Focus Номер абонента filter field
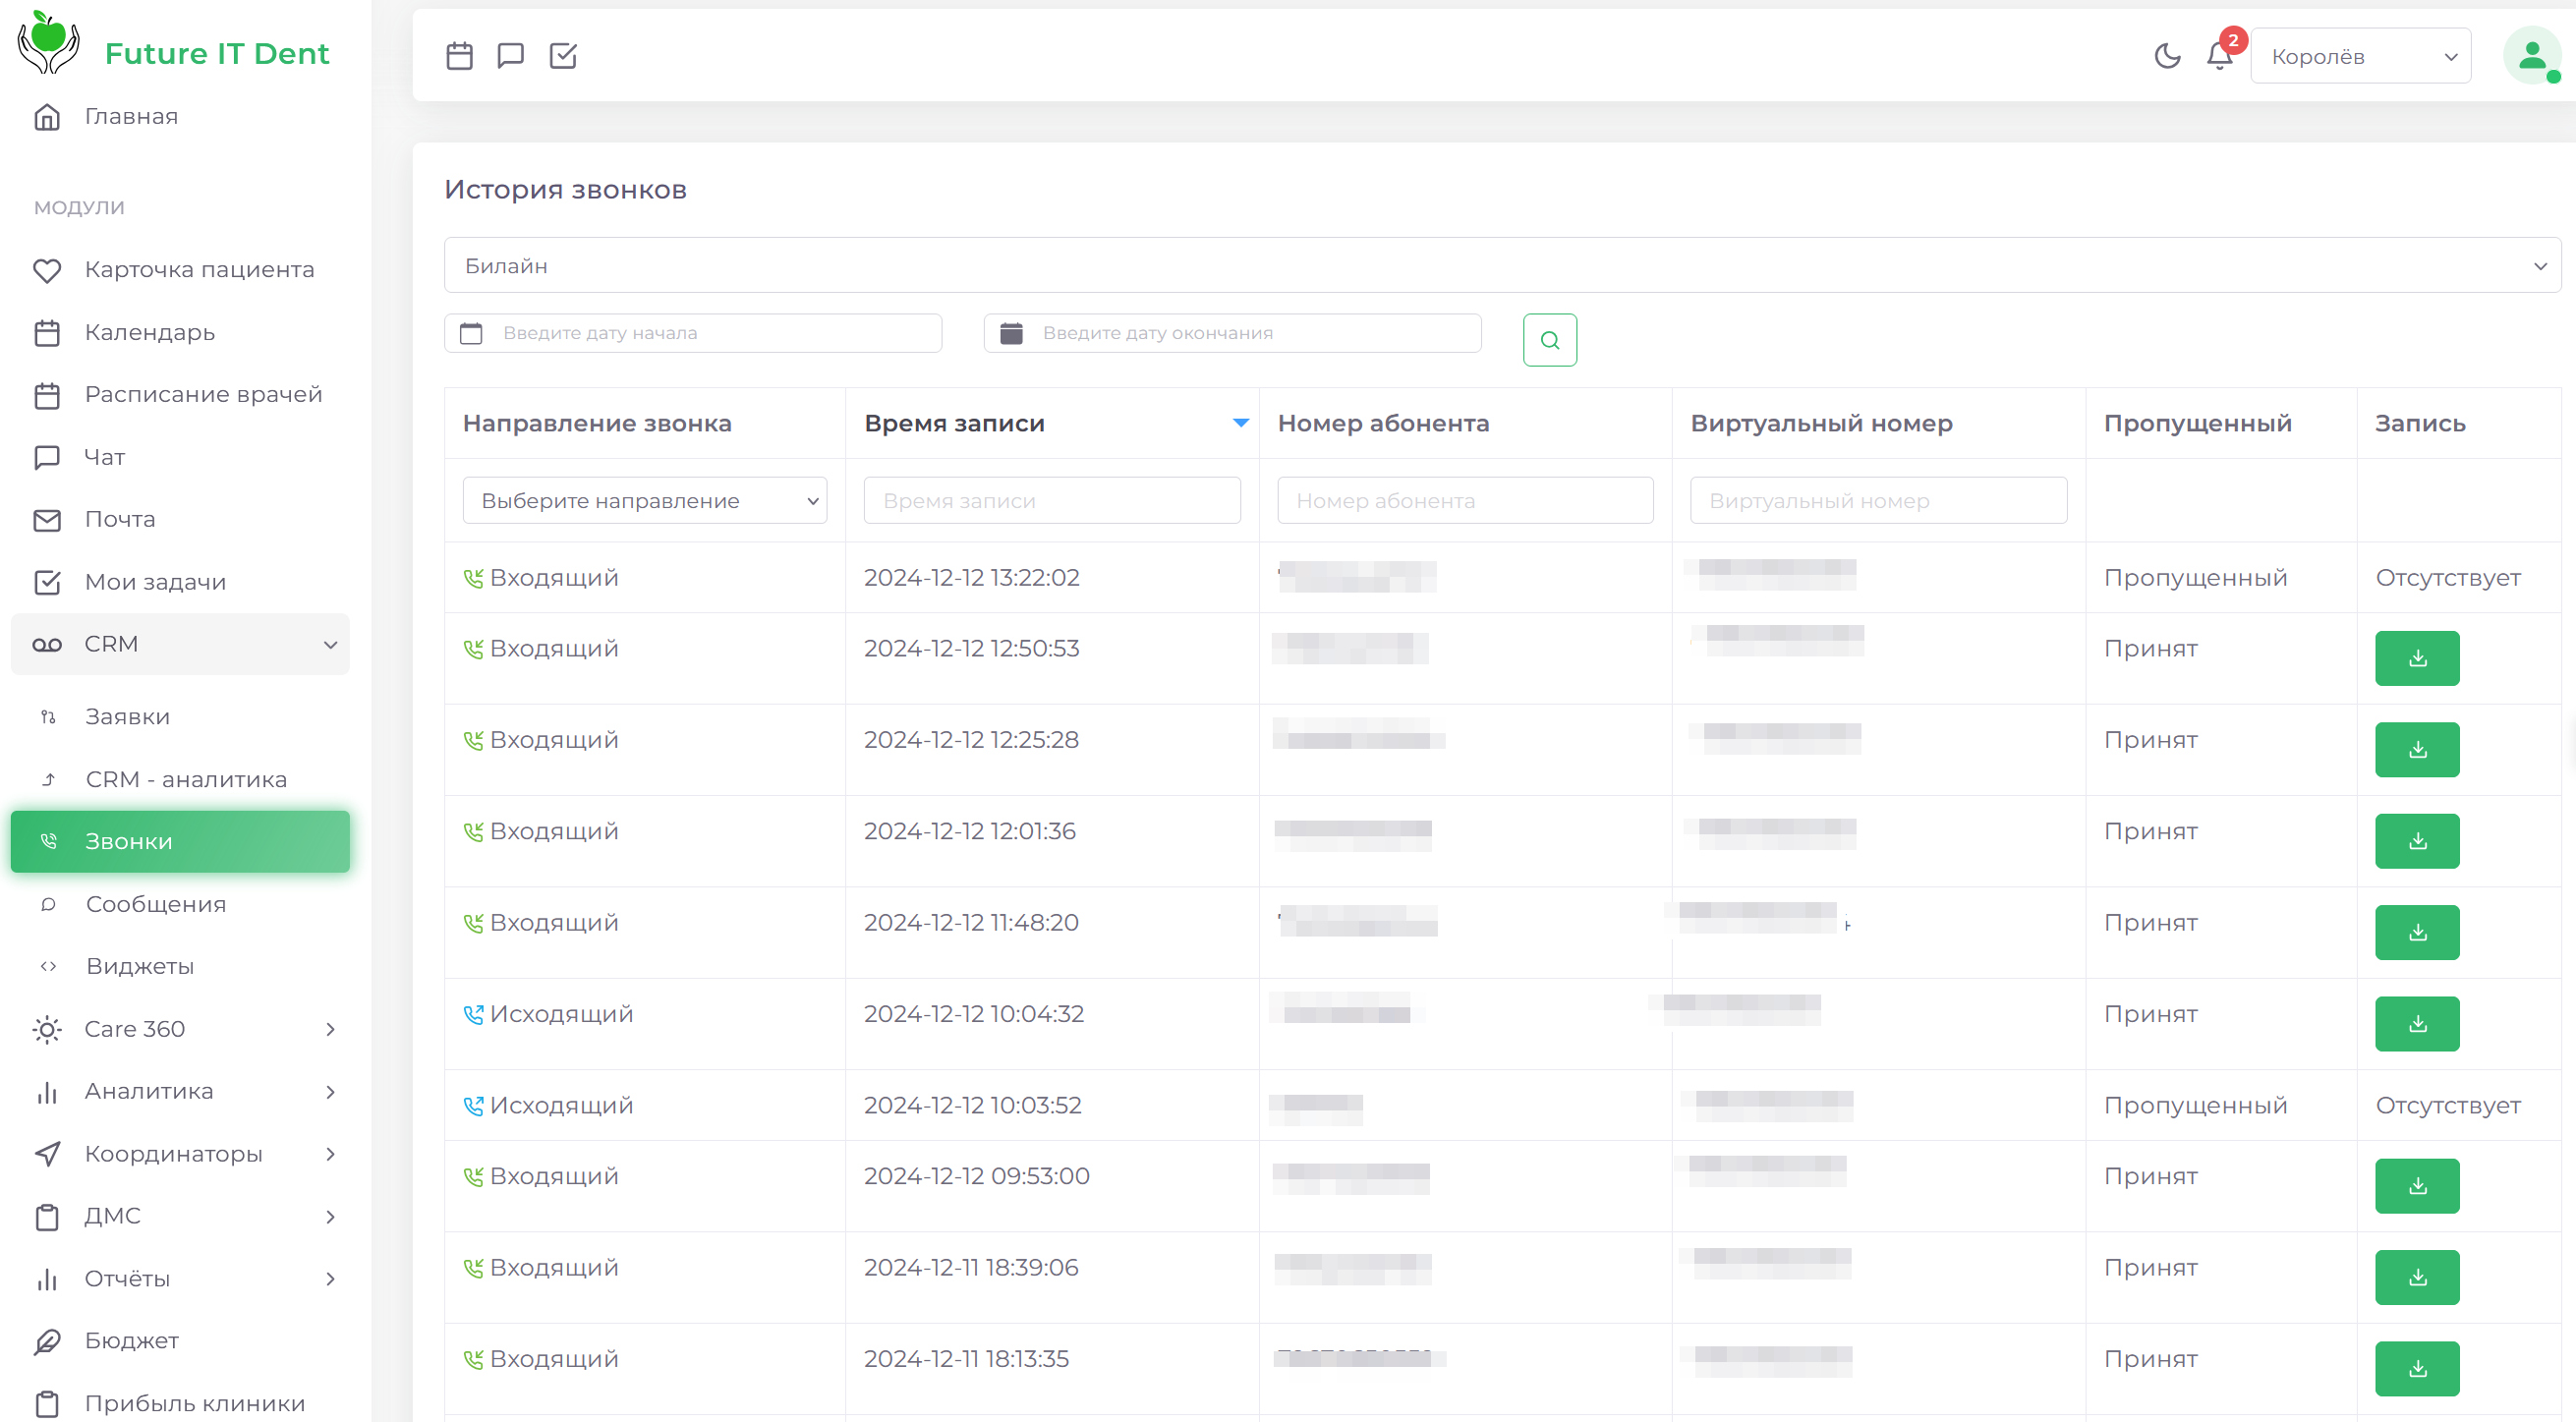This screenshot has height=1422, width=2576. tap(1465, 500)
